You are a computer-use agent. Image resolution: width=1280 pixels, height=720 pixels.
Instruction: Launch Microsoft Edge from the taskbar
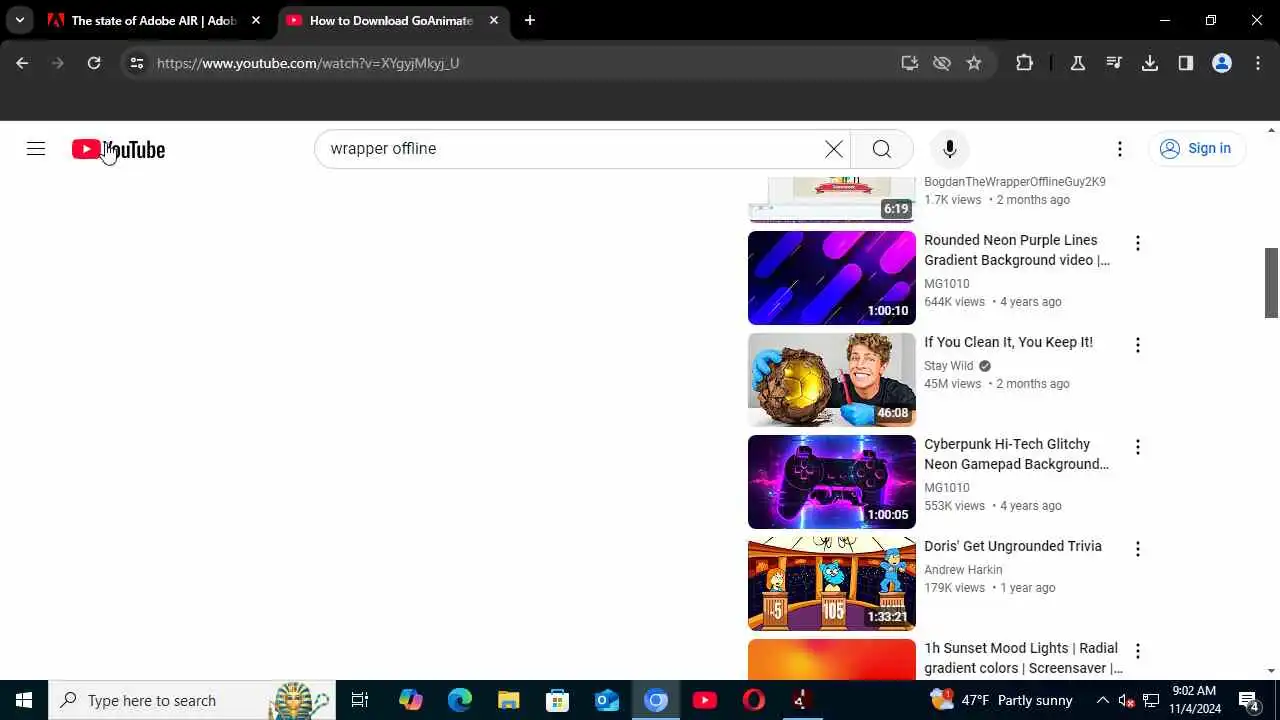[x=460, y=700]
